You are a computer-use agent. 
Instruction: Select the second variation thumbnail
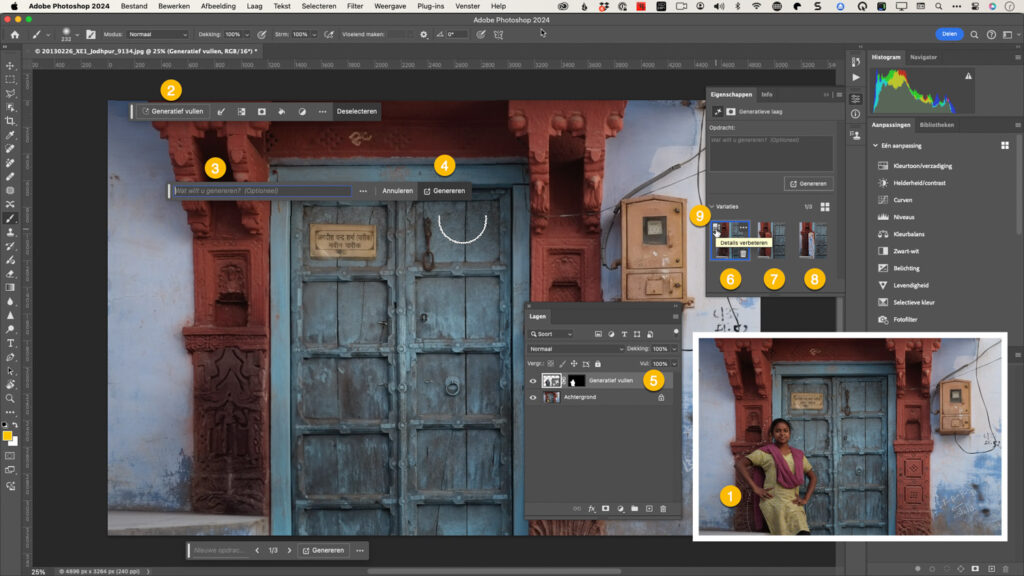coord(772,240)
